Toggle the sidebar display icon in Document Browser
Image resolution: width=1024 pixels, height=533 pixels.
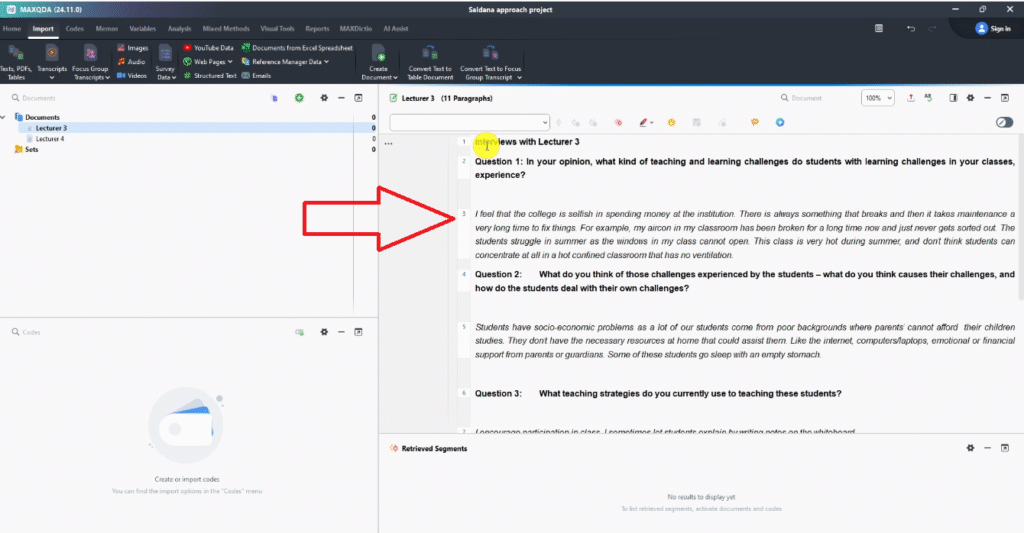click(953, 98)
